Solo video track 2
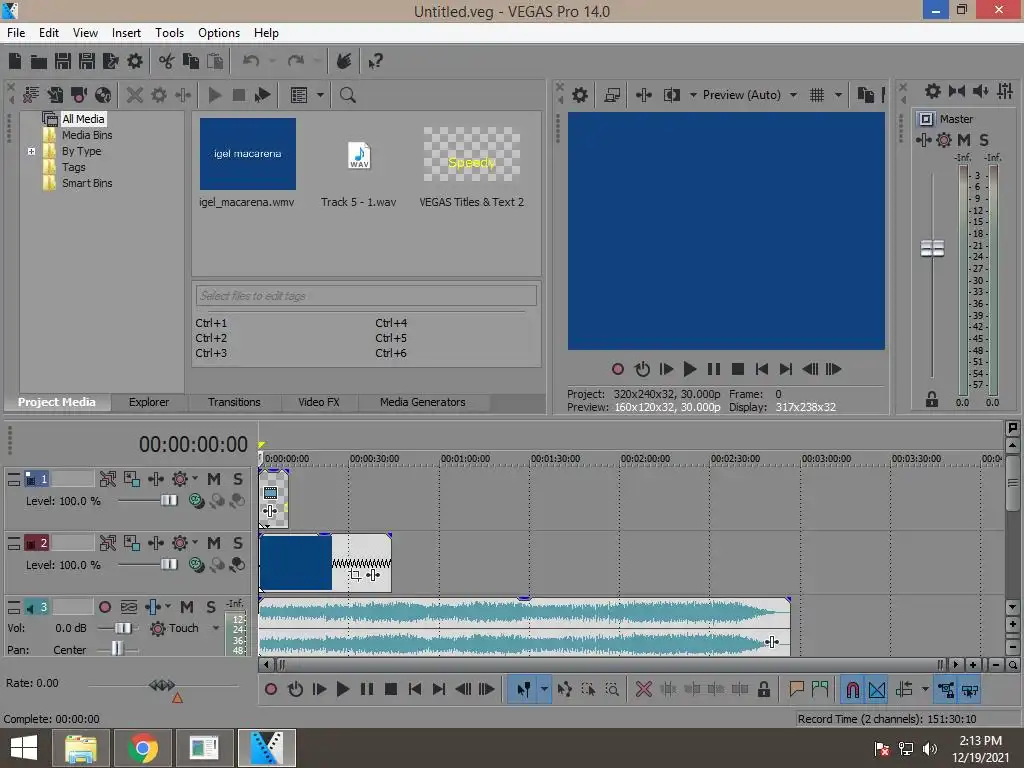 (x=238, y=543)
